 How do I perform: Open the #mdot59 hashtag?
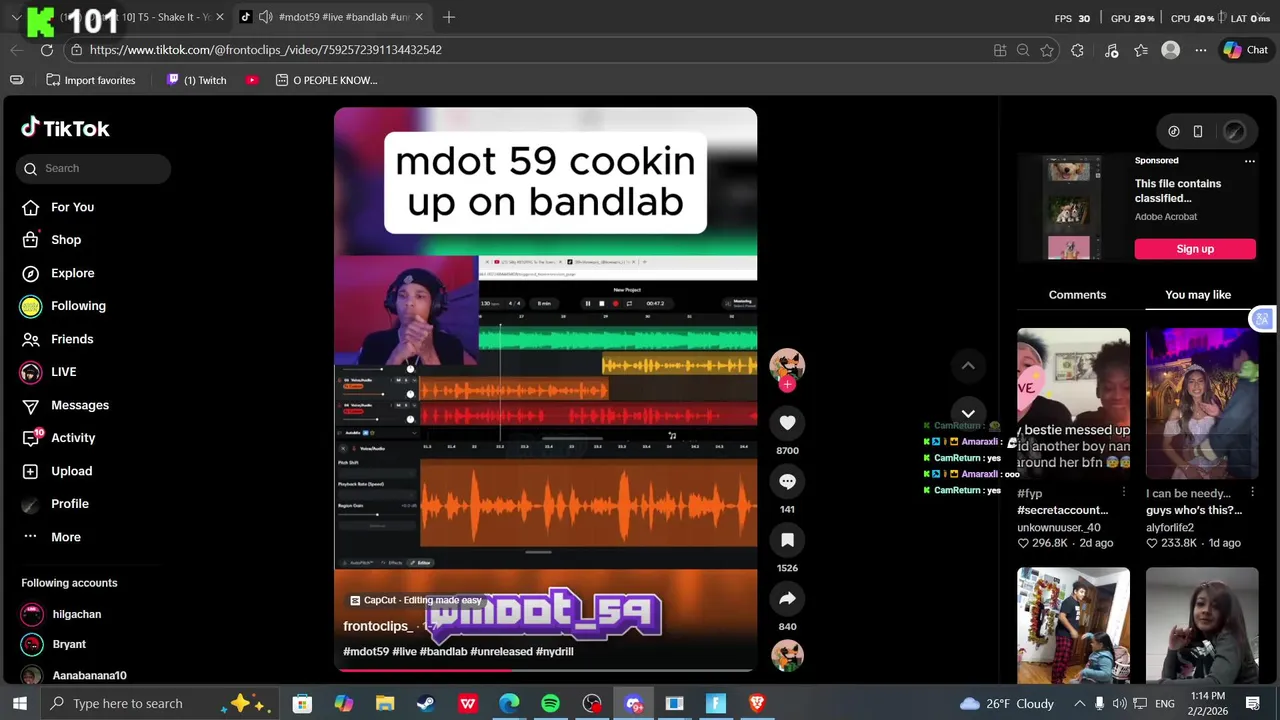point(366,651)
